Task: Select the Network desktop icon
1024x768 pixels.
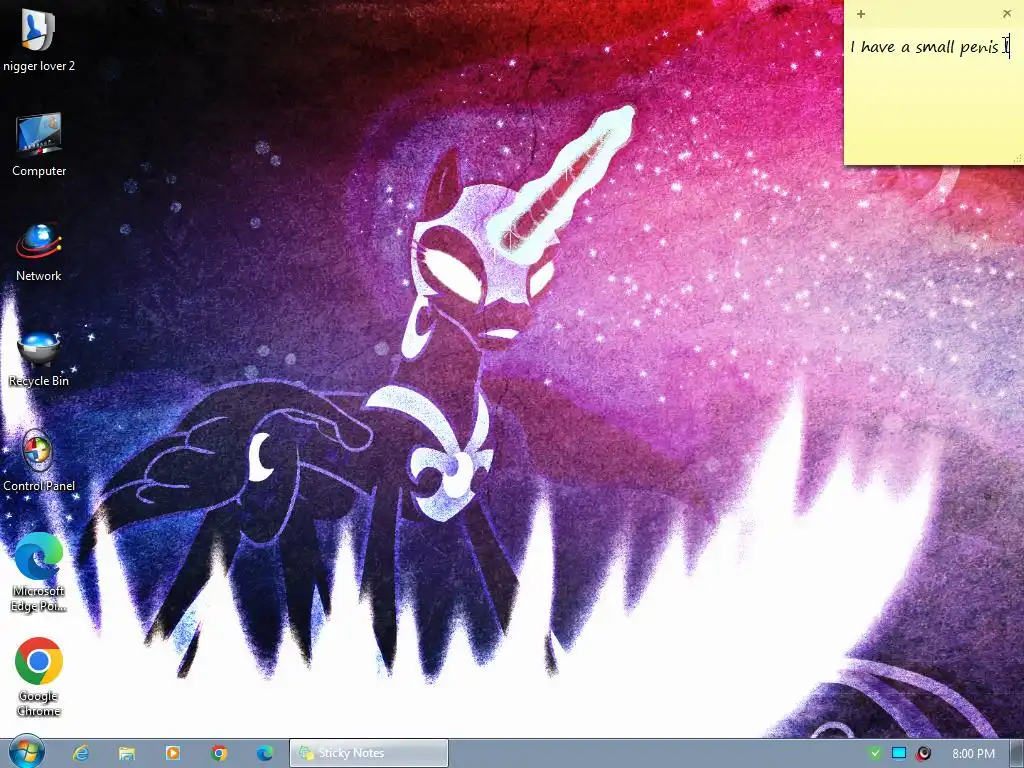Action: [x=39, y=252]
